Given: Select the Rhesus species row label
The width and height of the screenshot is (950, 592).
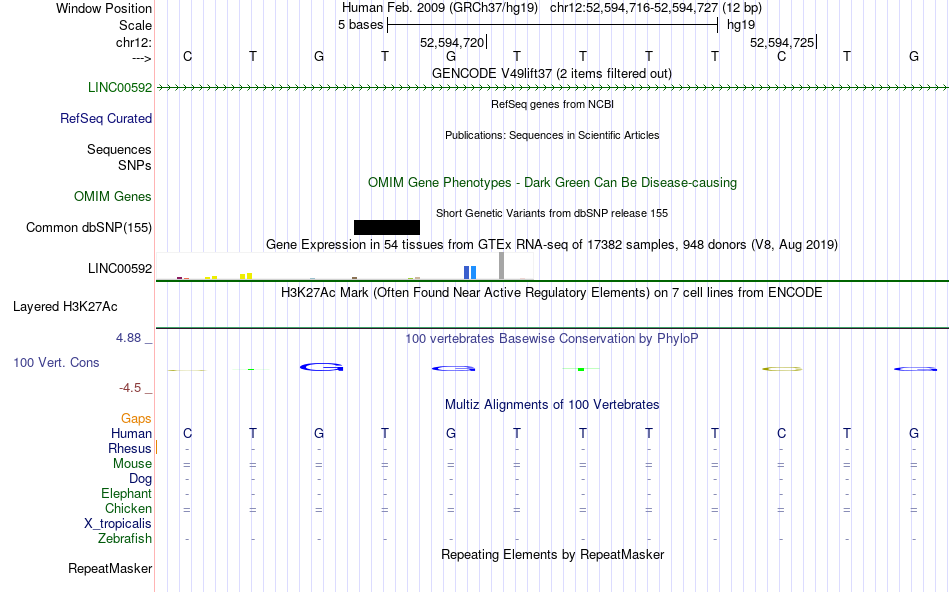Looking at the screenshot, I should click(130, 448).
